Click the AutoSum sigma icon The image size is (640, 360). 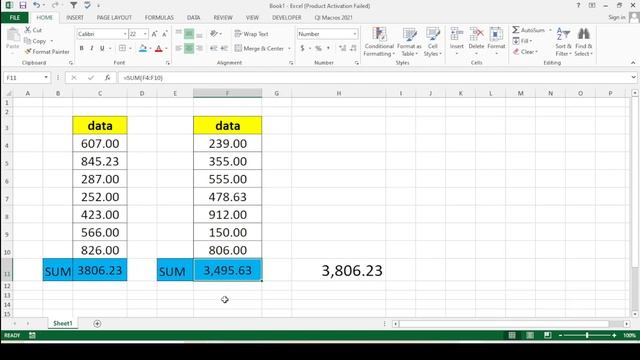coord(516,30)
